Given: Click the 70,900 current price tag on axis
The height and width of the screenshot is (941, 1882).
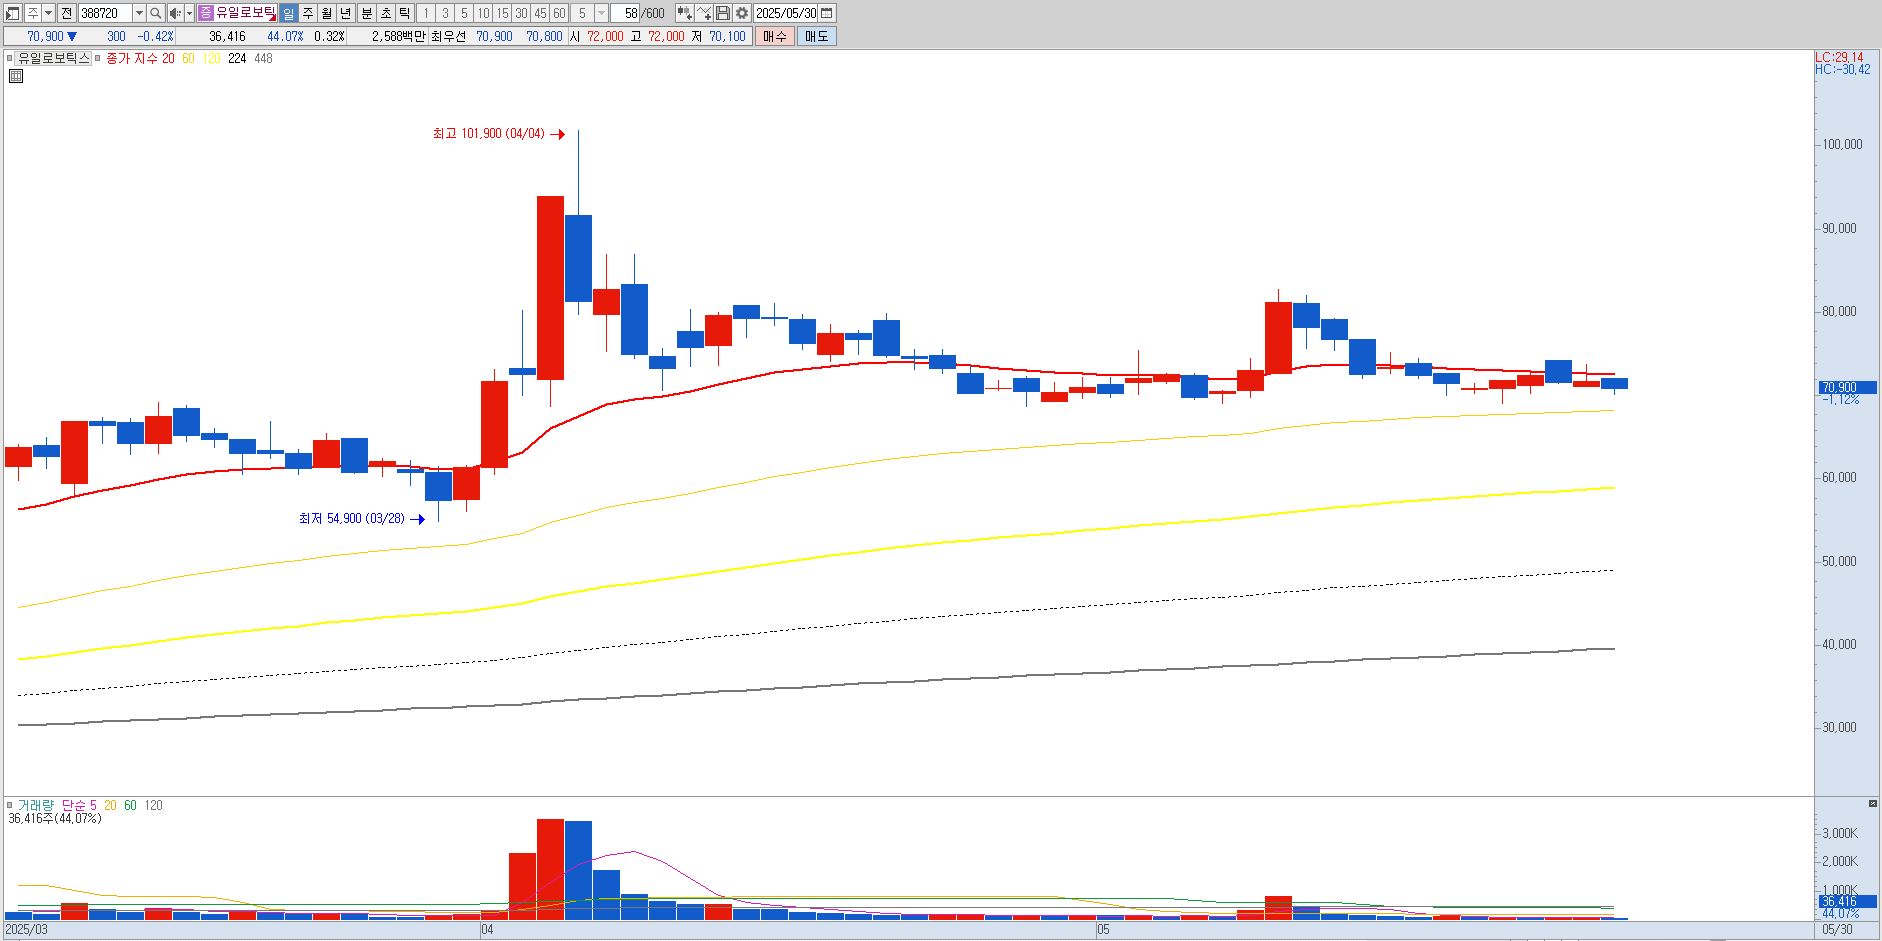Looking at the screenshot, I should coord(1846,388).
